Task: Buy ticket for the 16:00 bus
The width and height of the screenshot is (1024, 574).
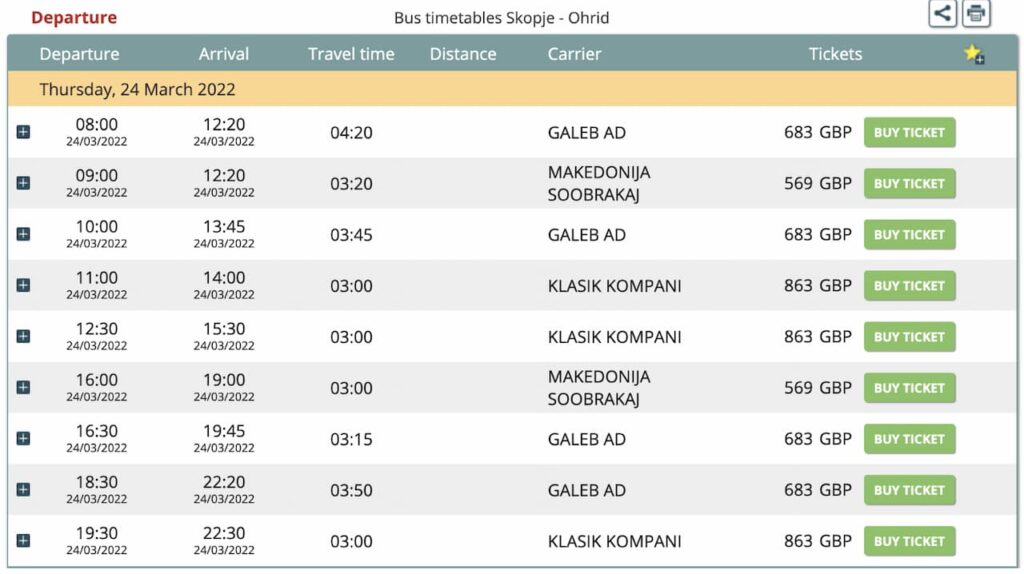Action: pos(909,388)
